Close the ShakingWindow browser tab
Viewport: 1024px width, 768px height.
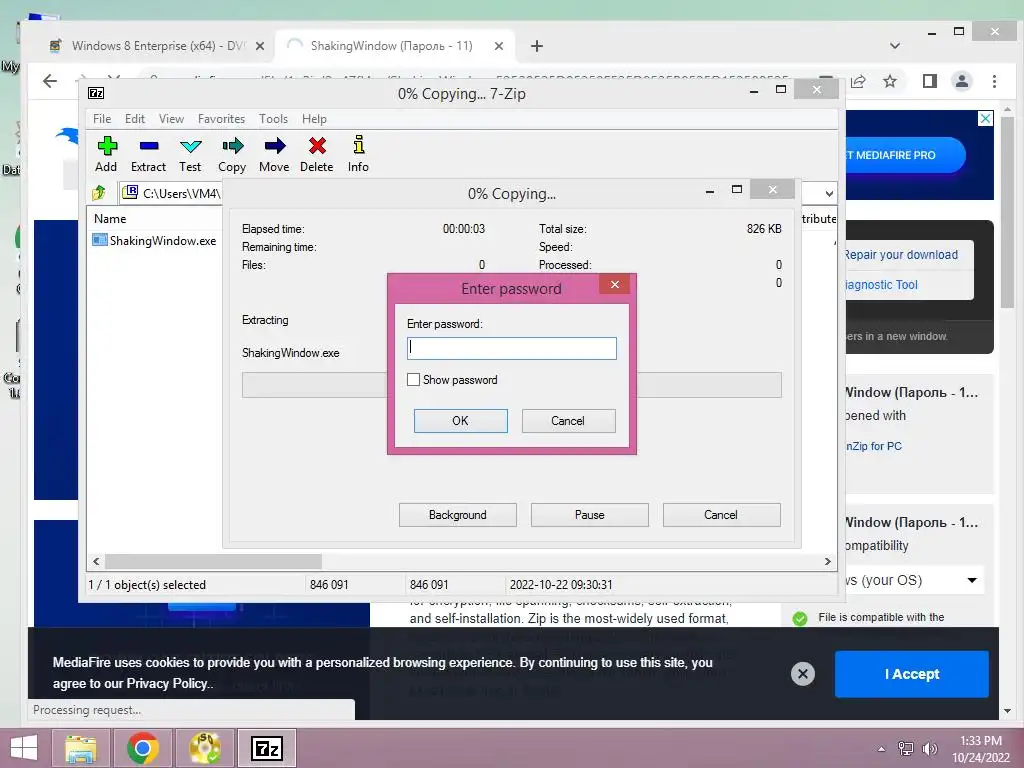tap(499, 46)
